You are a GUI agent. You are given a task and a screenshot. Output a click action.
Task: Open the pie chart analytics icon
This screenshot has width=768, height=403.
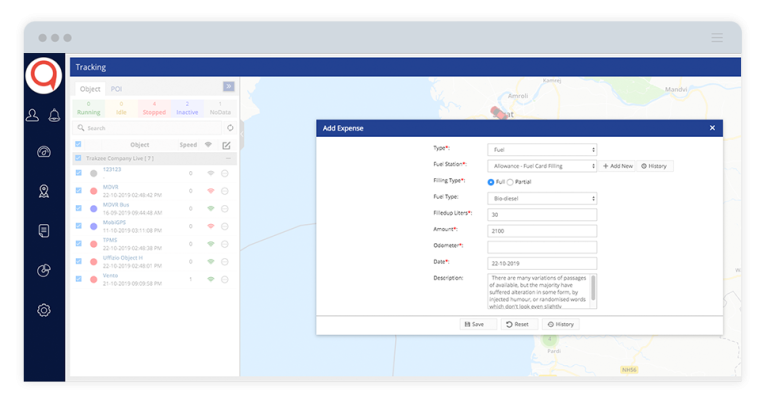click(x=44, y=270)
